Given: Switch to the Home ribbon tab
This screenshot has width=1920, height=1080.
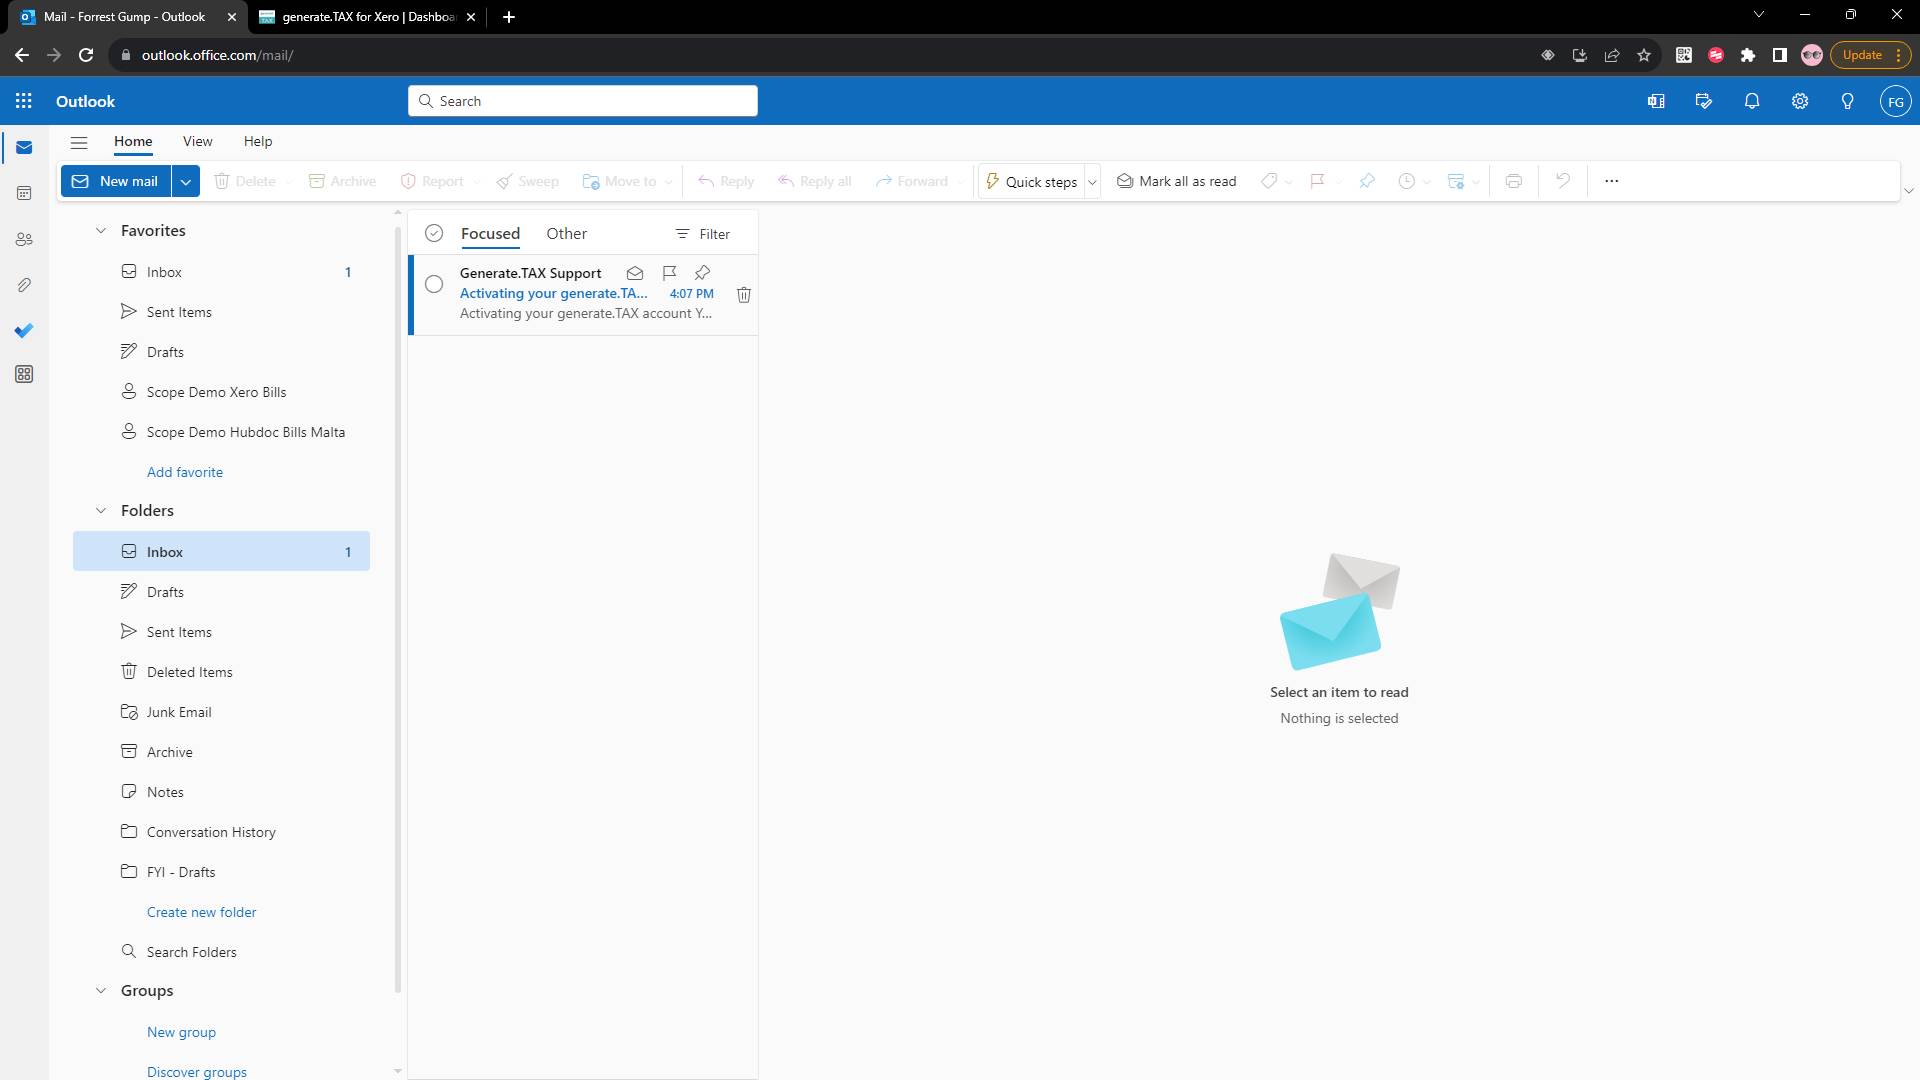Looking at the screenshot, I should (133, 142).
